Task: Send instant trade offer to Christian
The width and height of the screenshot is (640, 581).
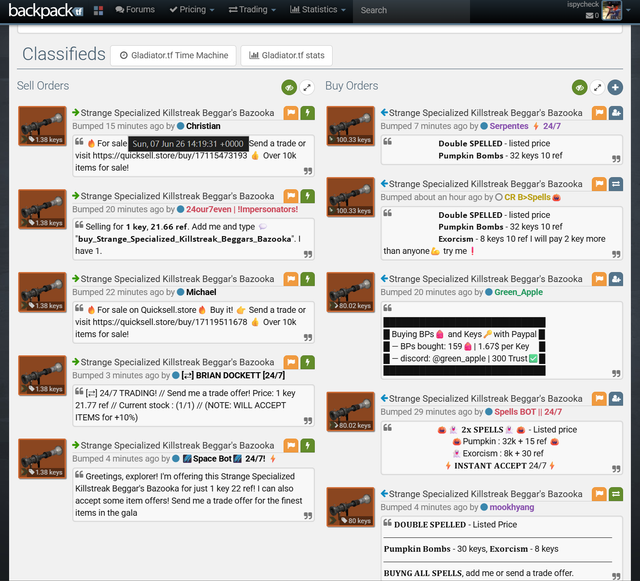Action: tap(308, 113)
